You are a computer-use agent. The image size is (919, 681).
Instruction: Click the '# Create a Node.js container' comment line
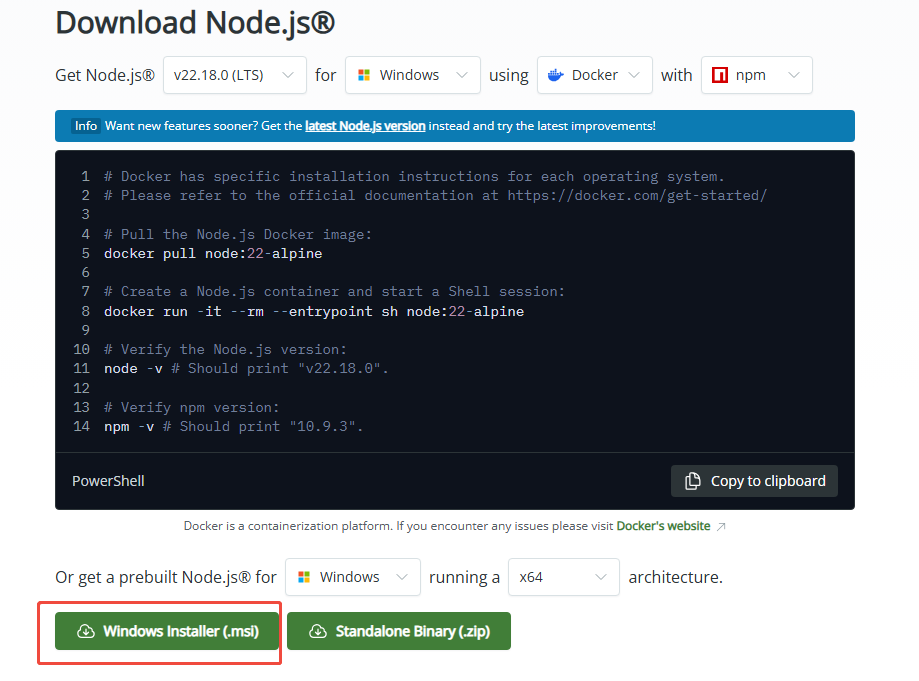tap(334, 291)
